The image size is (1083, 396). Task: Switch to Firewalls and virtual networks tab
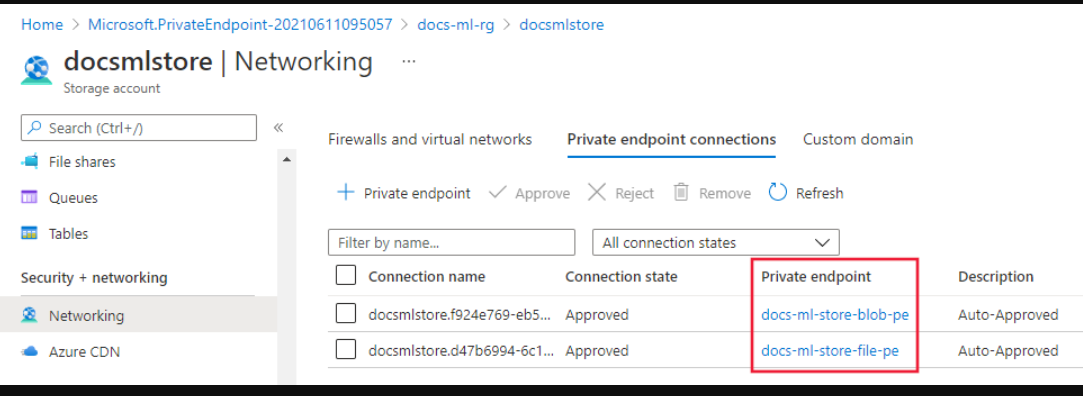point(430,140)
